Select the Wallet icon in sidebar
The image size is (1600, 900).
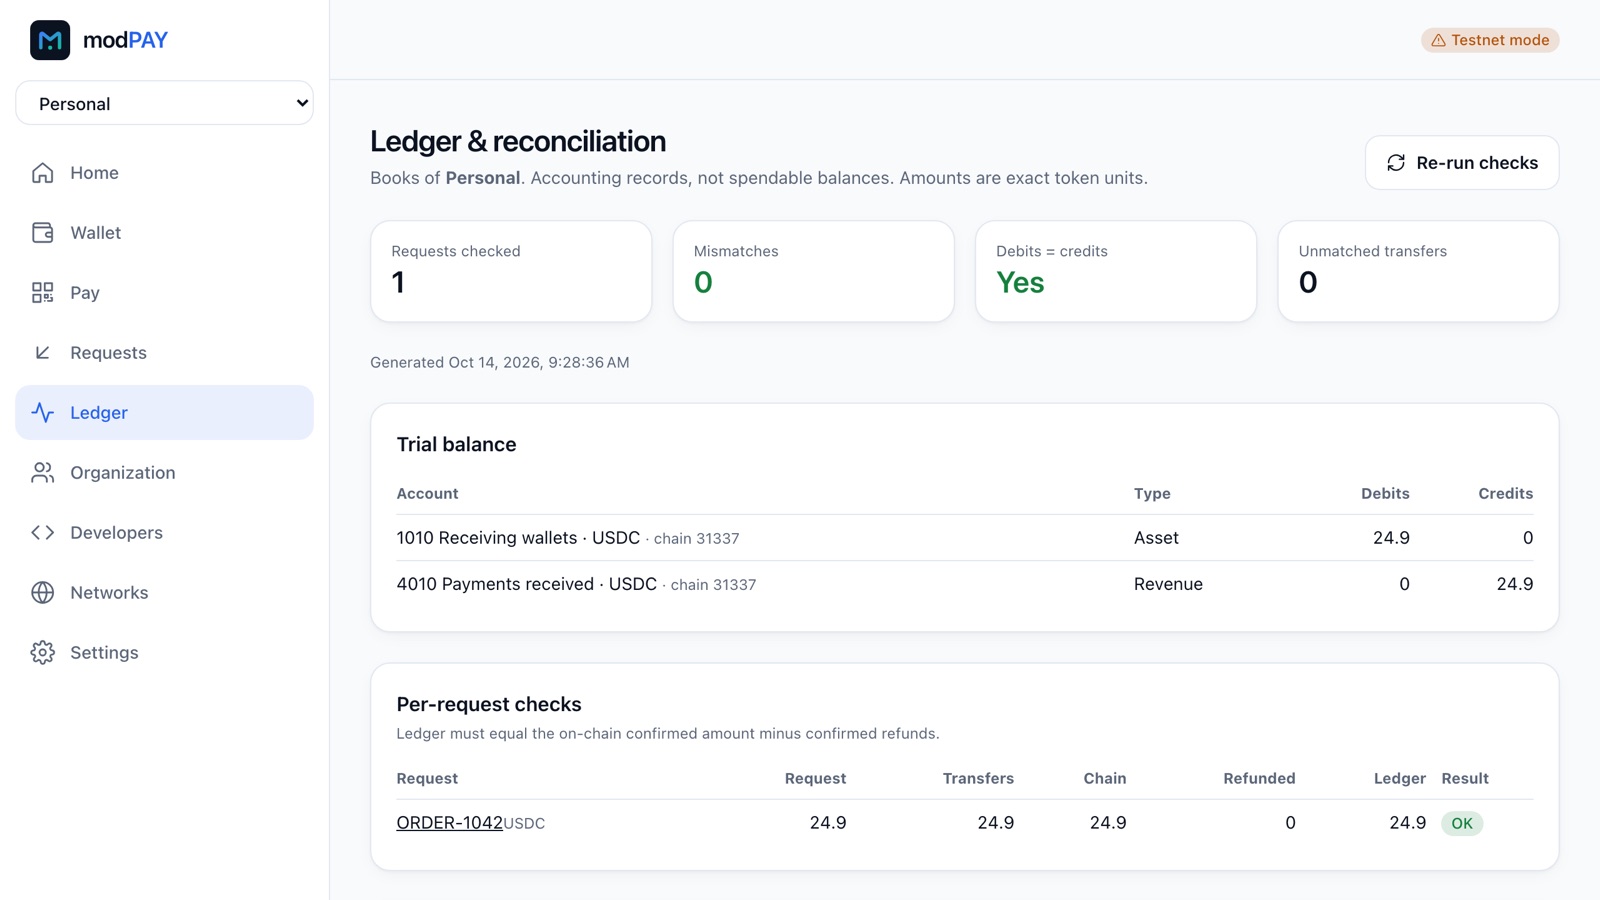click(42, 233)
